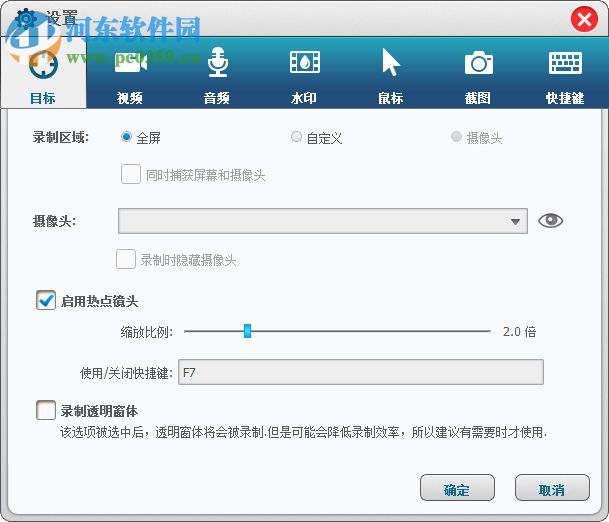Check 录制时隐藏摄像头 checkbox
The height and width of the screenshot is (522, 609).
point(126,259)
